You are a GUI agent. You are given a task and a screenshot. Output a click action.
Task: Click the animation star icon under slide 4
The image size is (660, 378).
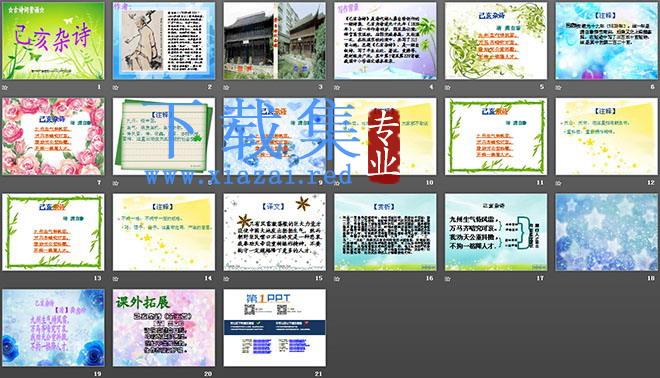click(337, 88)
